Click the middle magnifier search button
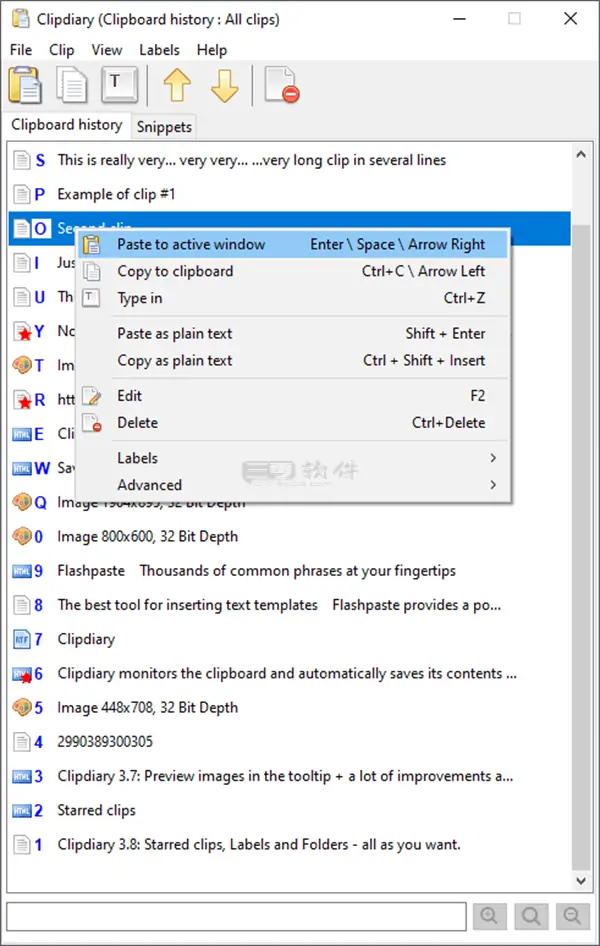 point(531,916)
